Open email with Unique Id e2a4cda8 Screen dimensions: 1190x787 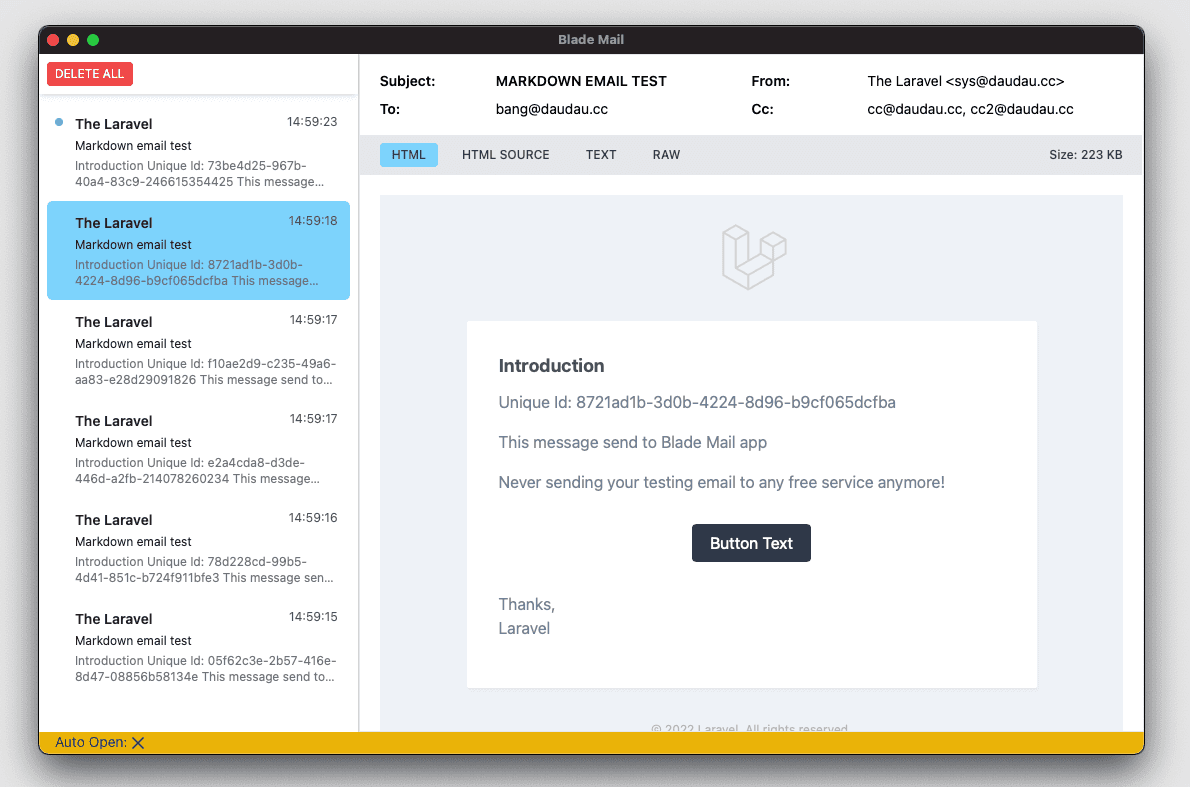tap(198, 449)
